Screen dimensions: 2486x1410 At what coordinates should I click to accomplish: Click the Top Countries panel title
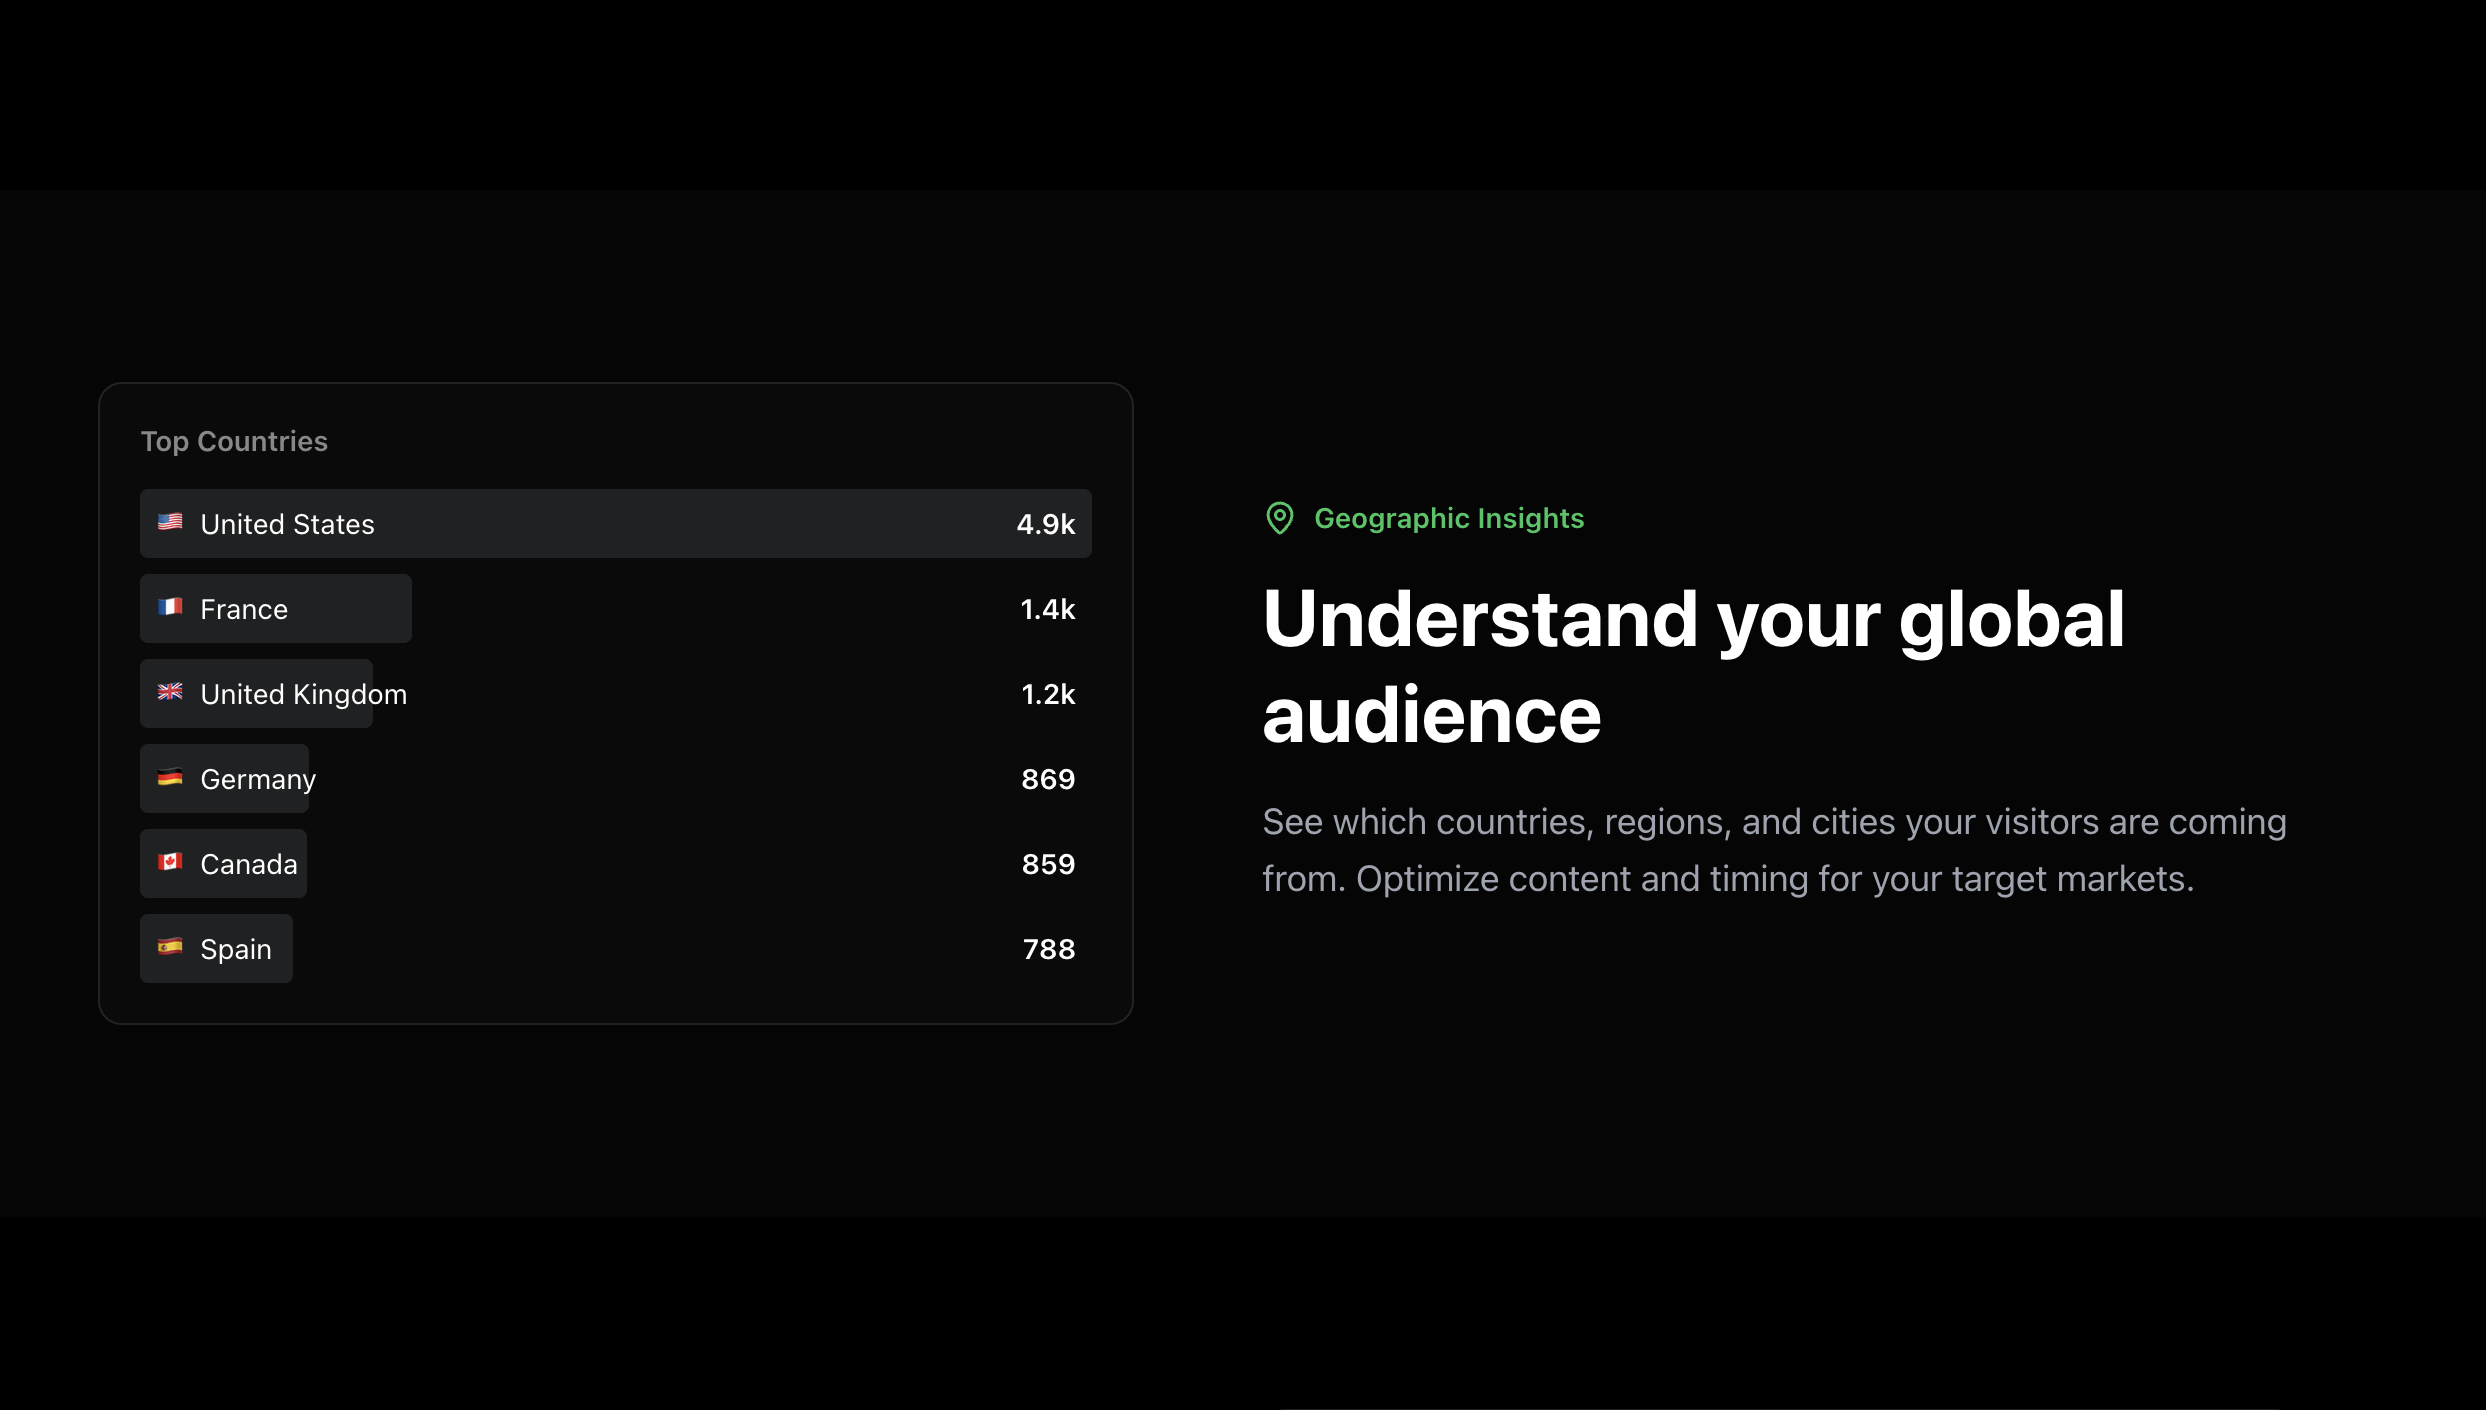coord(234,440)
